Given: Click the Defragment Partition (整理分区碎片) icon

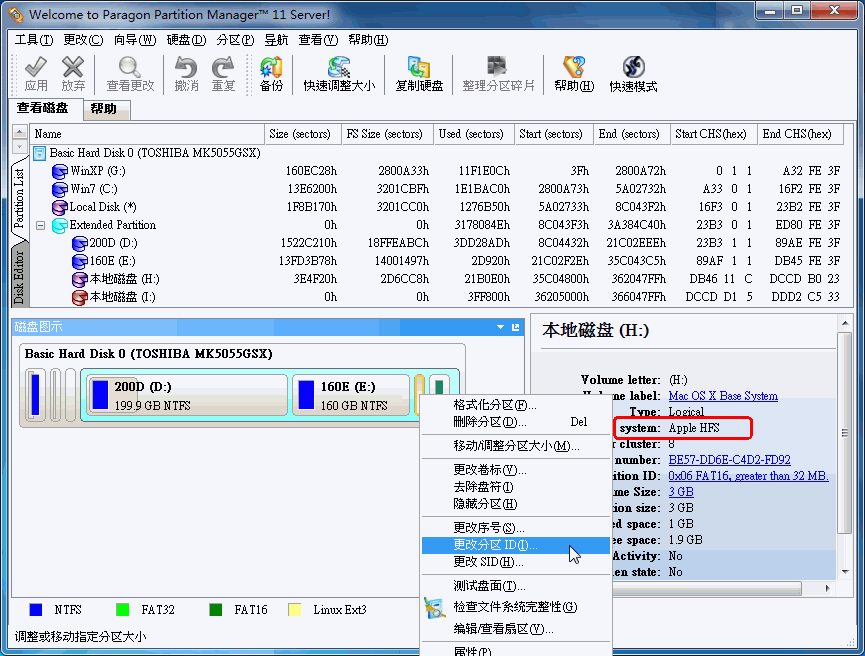Looking at the screenshot, I should tap(498, 67).
